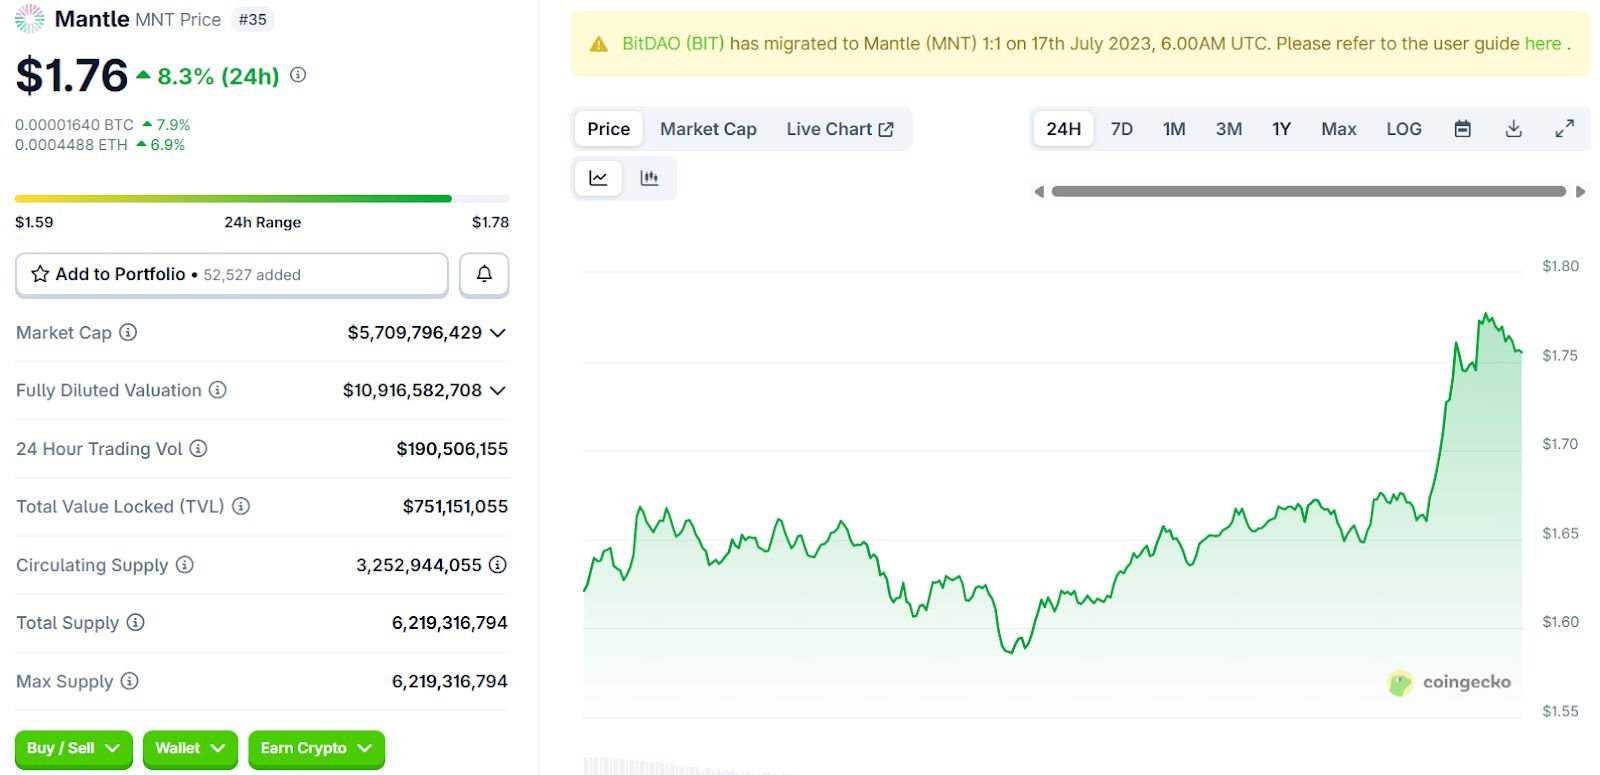The width and height of the screenshot is (1600, 775).
Task: Switch to the Market Cap chart tab
Action: click(x=708, y=129)
